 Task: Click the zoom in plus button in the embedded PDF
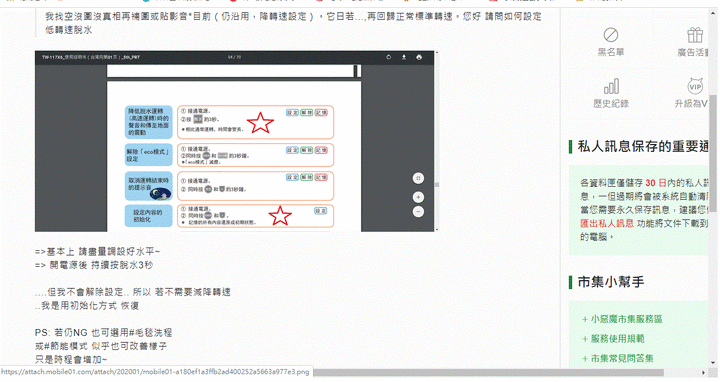[x=418, y=197]
